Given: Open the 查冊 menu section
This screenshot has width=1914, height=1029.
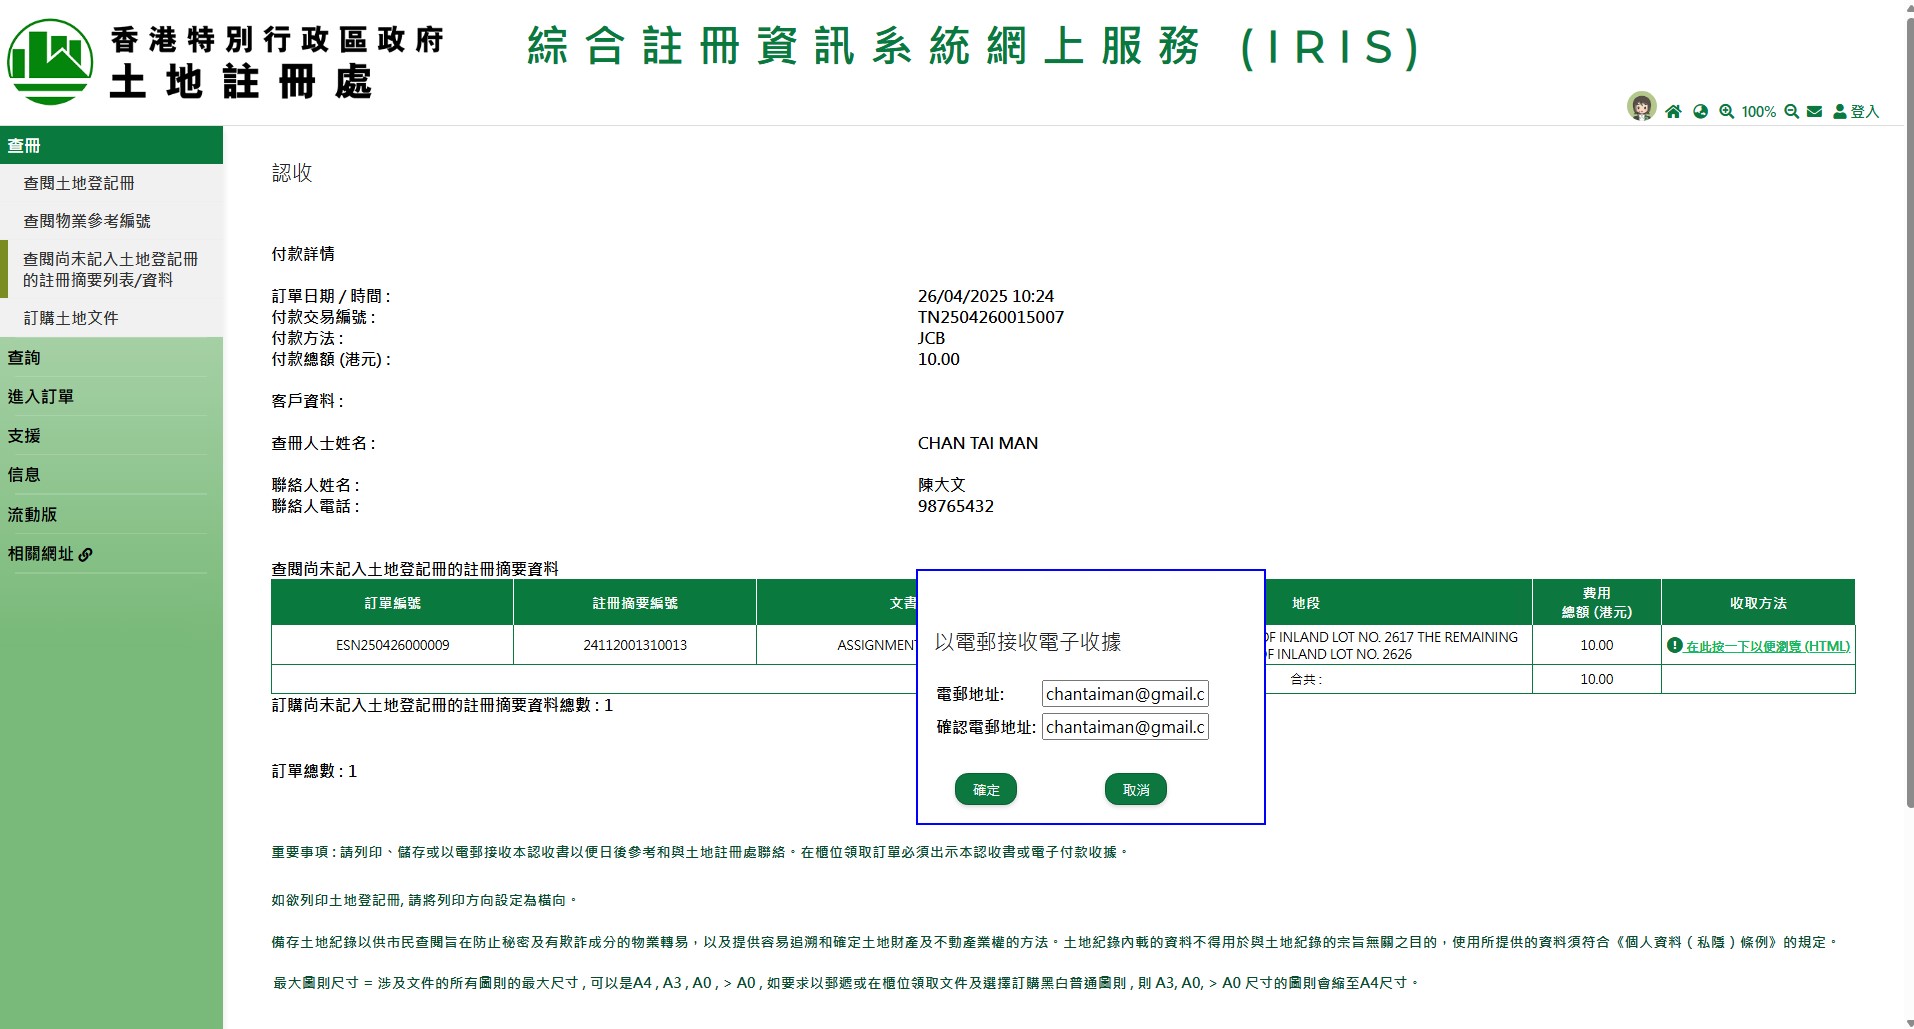Looking at the screenshot, I should pos(111,145).
